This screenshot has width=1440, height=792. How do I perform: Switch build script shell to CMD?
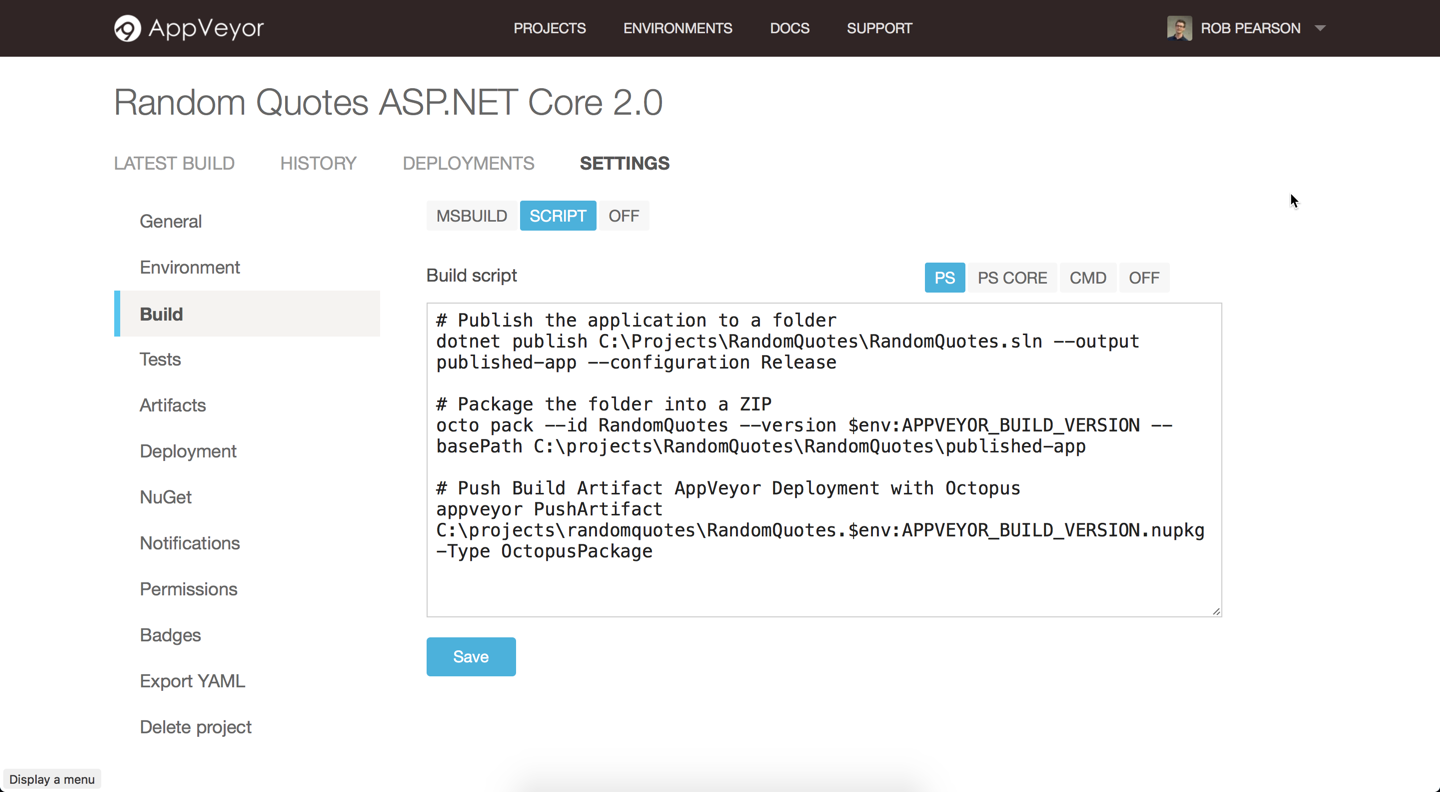[1087, 277]
